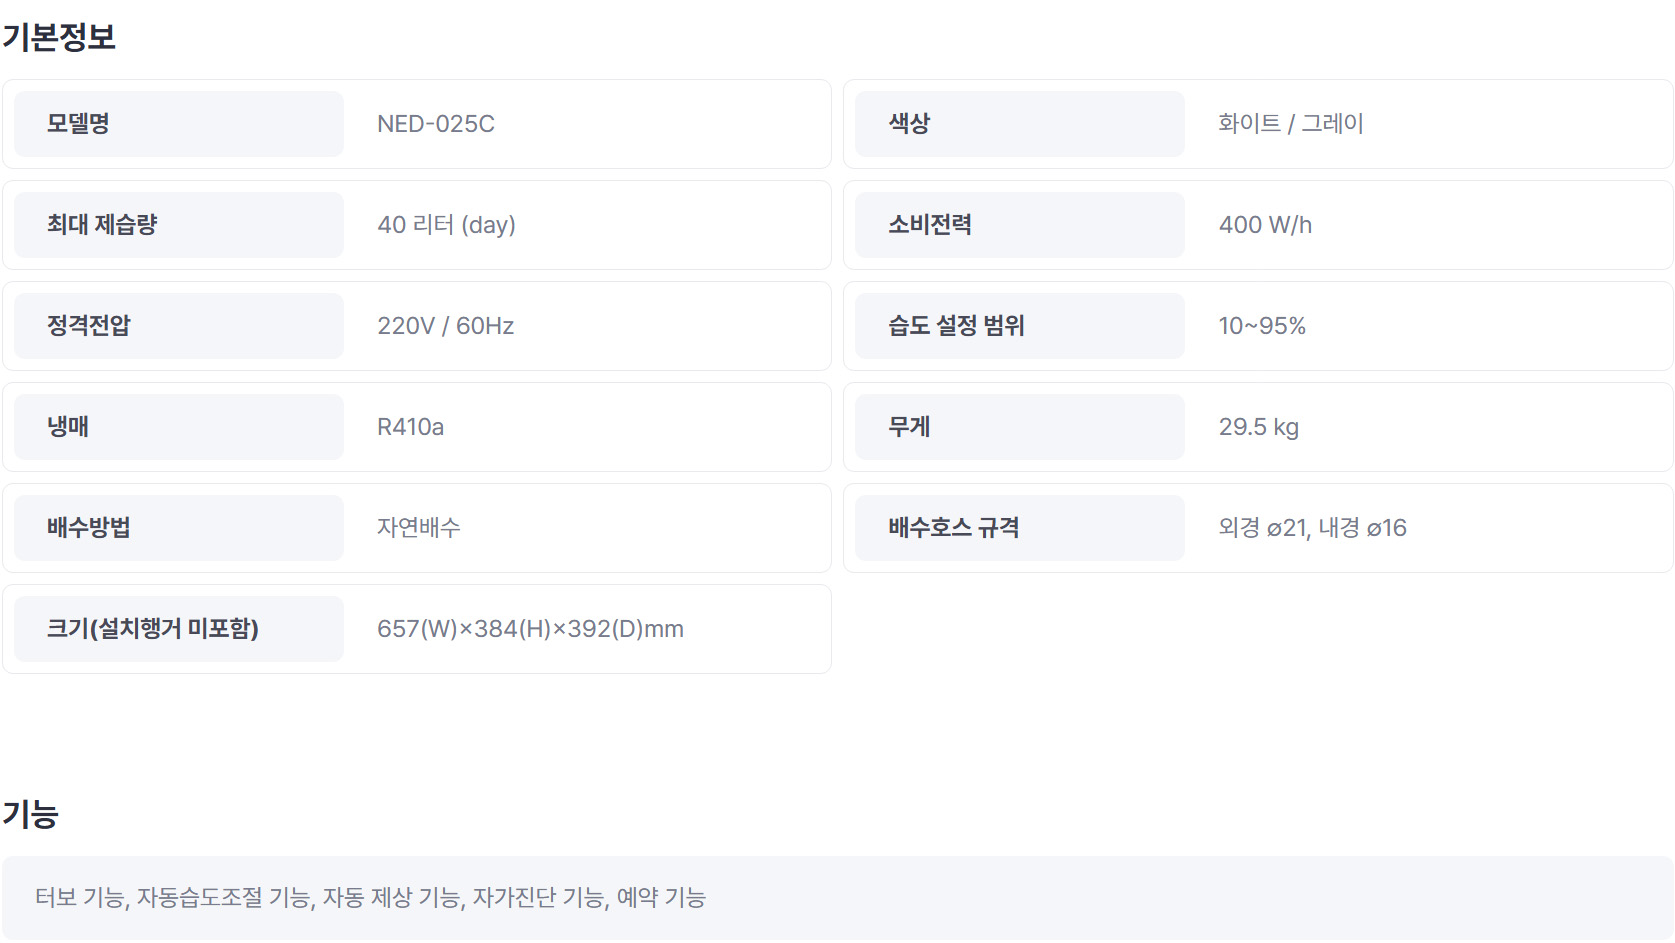
Task: Click the 최대 제습량 label
Action: click(102, 225)
